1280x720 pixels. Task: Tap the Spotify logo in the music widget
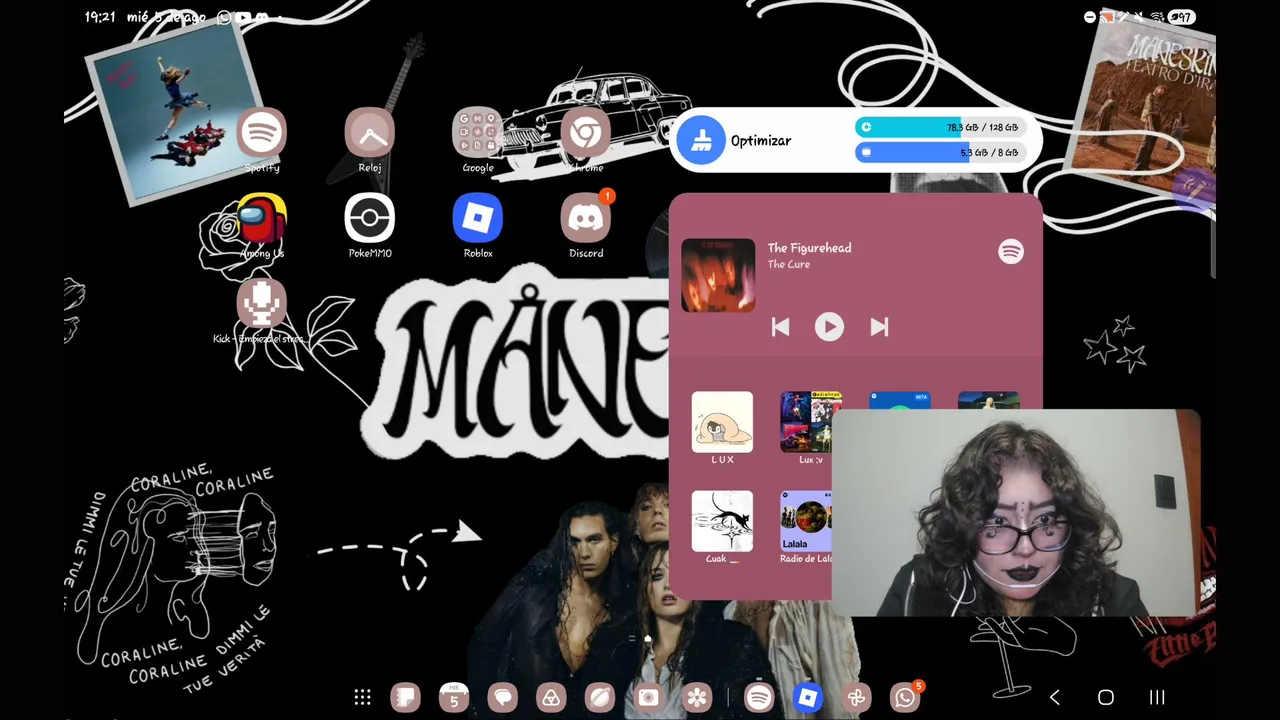coord(1011,251)
